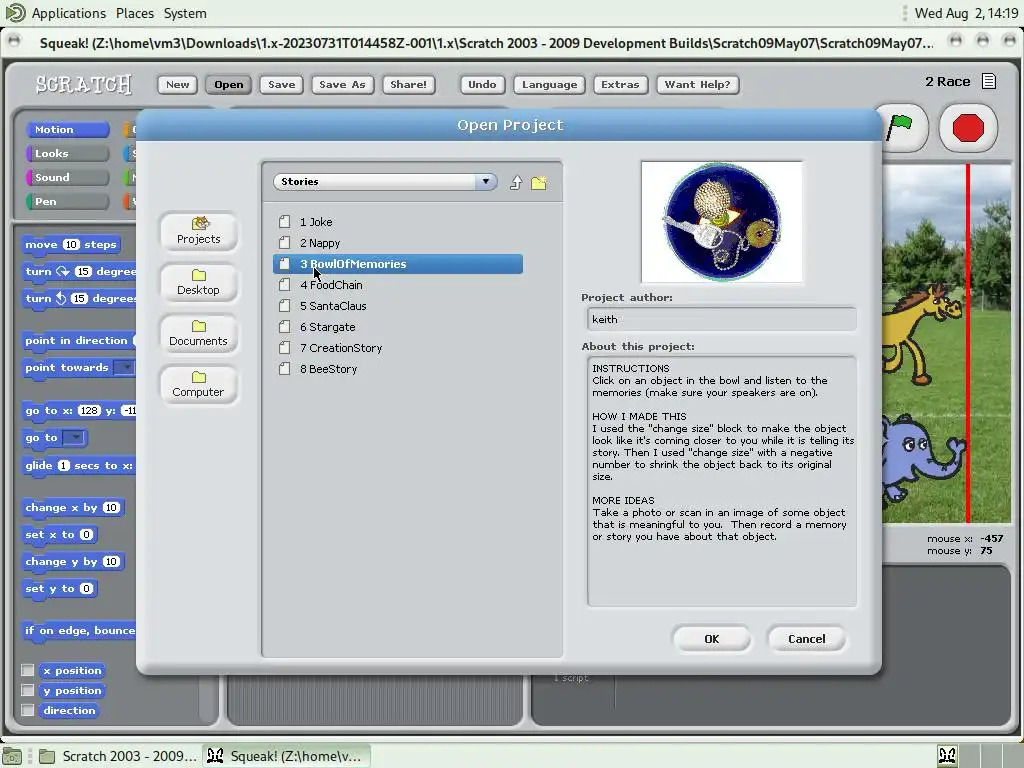Screen dimensions: 1024x768
Task: Open the Documents shortcut folder
Action: (199, 333)
